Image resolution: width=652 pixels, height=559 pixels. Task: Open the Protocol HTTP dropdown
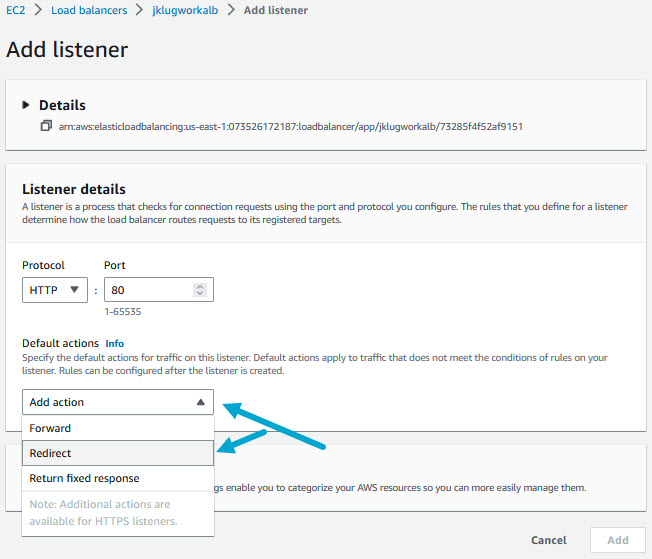tap(55, 290)
